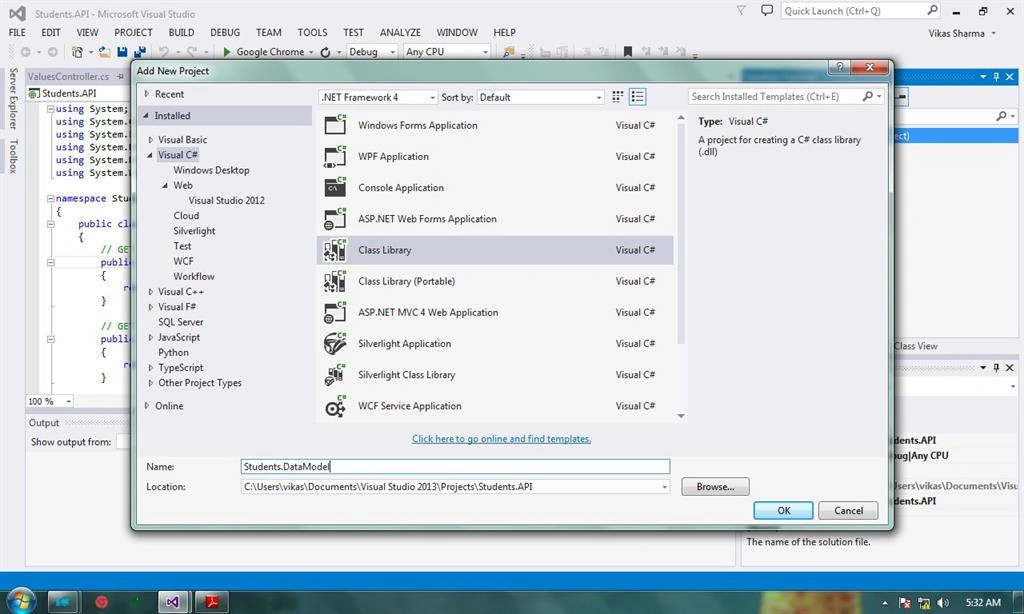Click the browser refresh toolbar icon

(x=325, y=52)
